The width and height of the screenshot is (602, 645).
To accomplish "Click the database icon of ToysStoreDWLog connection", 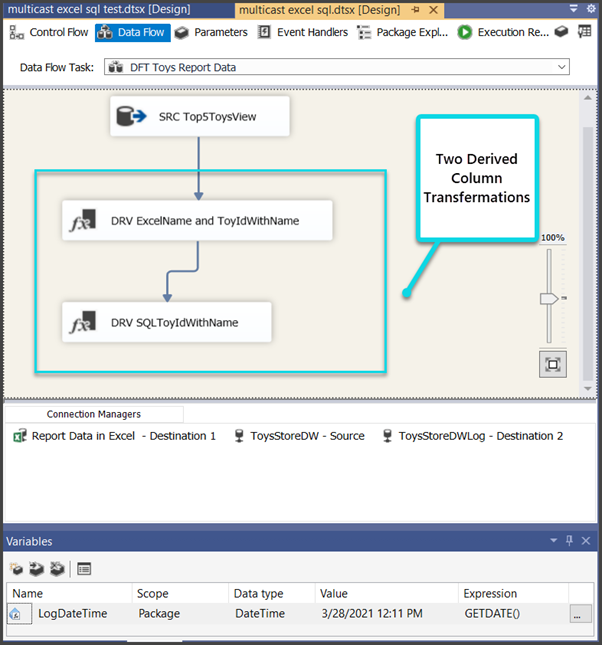I will (387, 436).
